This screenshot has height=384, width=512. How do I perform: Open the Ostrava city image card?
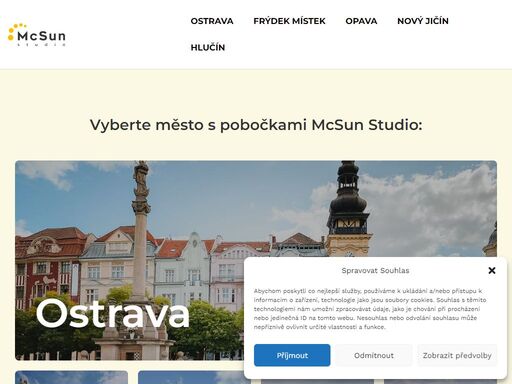(256, 260)
